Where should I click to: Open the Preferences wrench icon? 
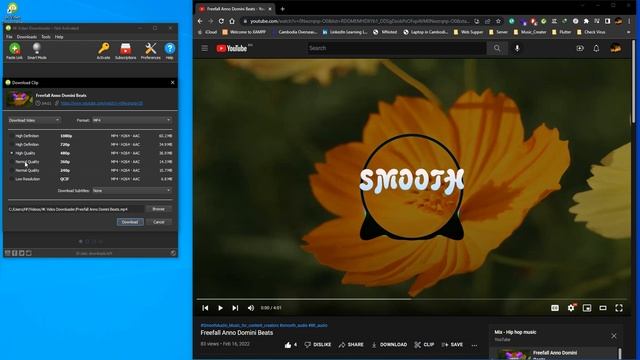click(151, 51)
